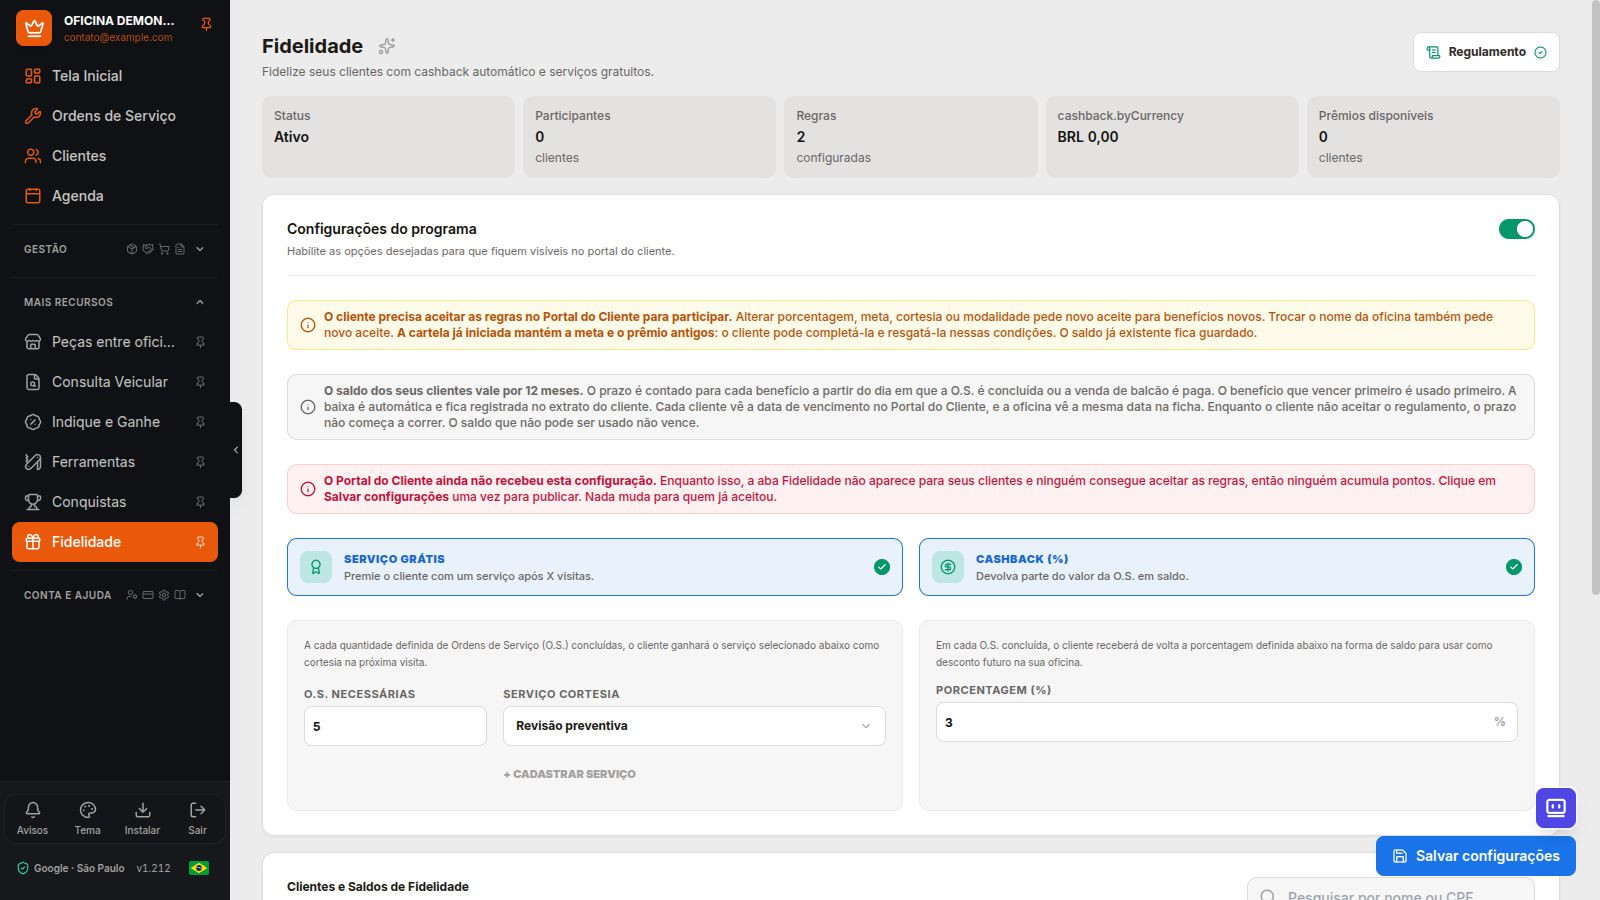Expand the Gestão section
The width and height of the screenshot is (1600, 900).
114,249
